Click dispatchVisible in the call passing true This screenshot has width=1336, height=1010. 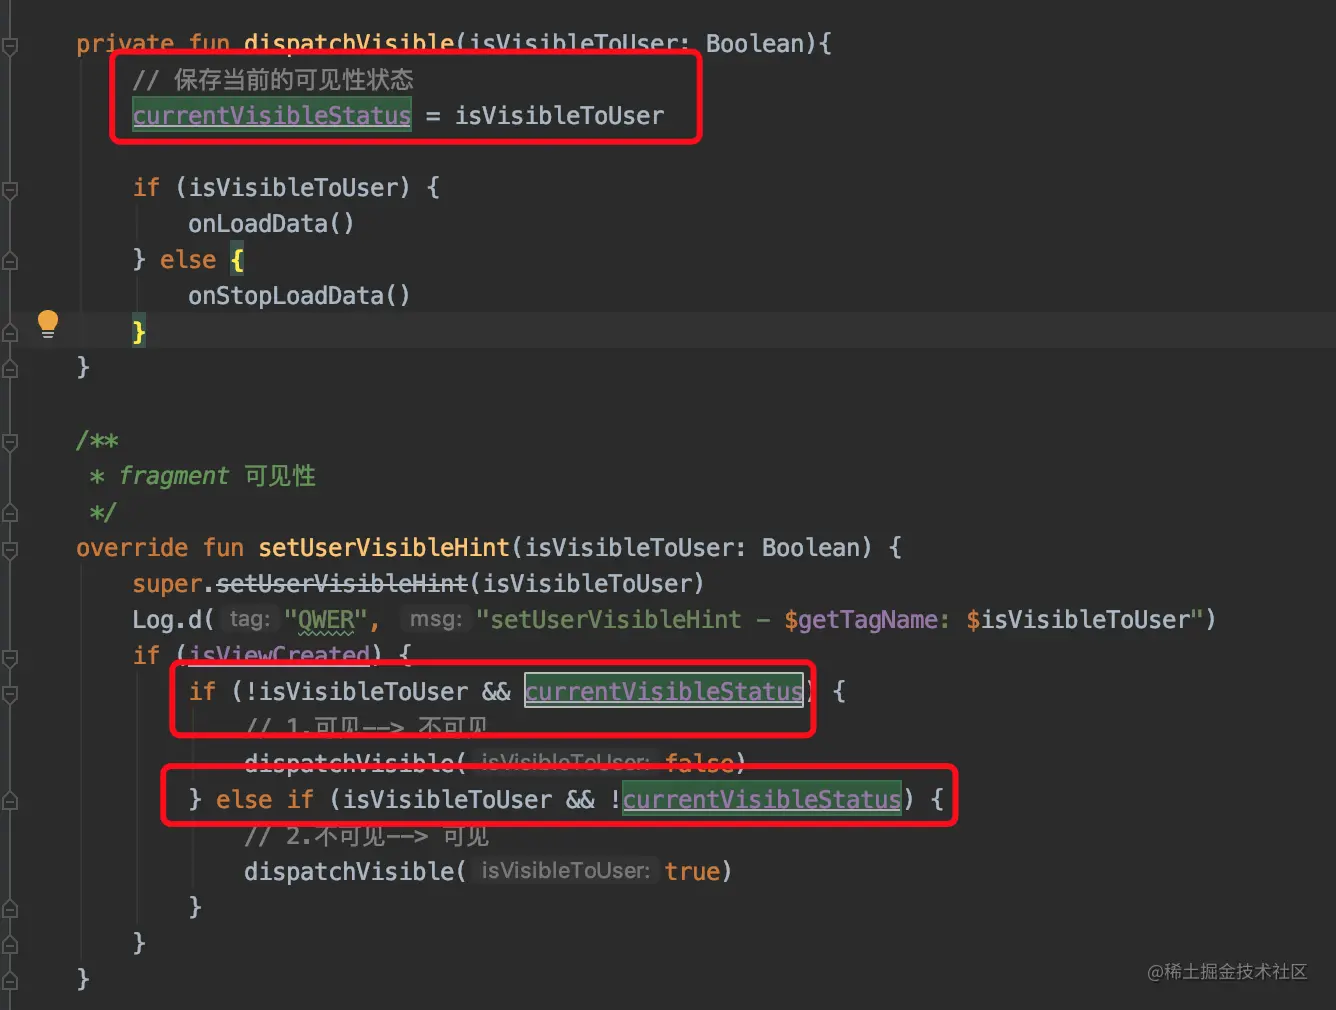[x=349, y=872]
